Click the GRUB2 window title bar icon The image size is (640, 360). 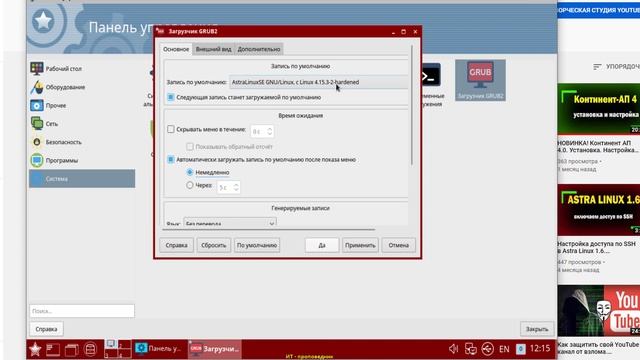160,31
